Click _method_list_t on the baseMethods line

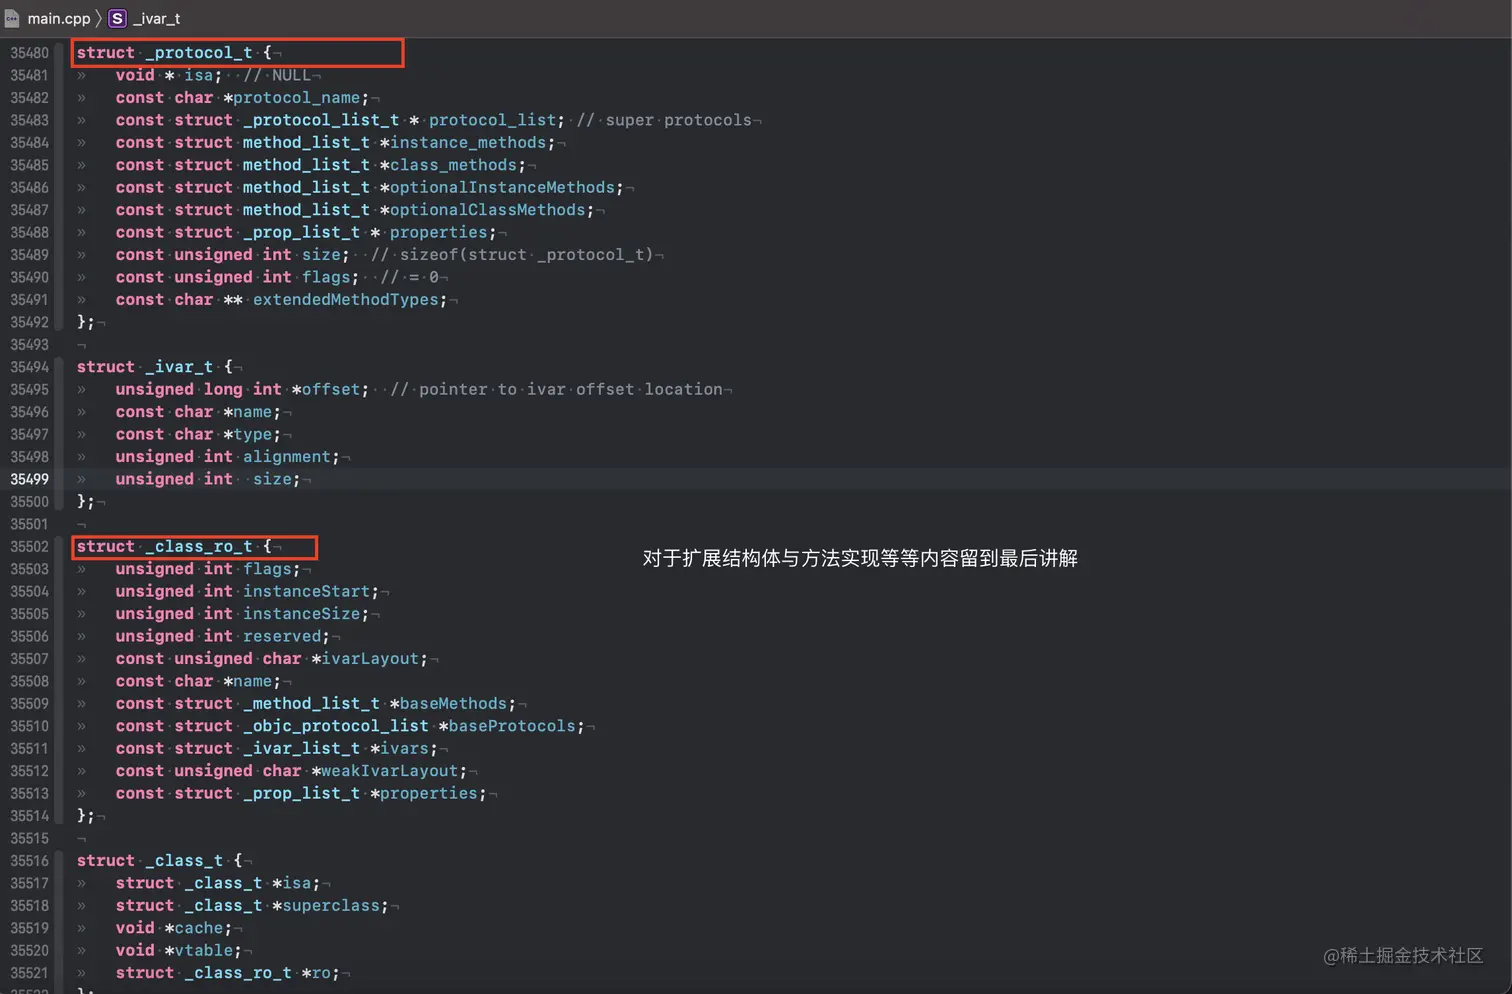pos(311,704)
